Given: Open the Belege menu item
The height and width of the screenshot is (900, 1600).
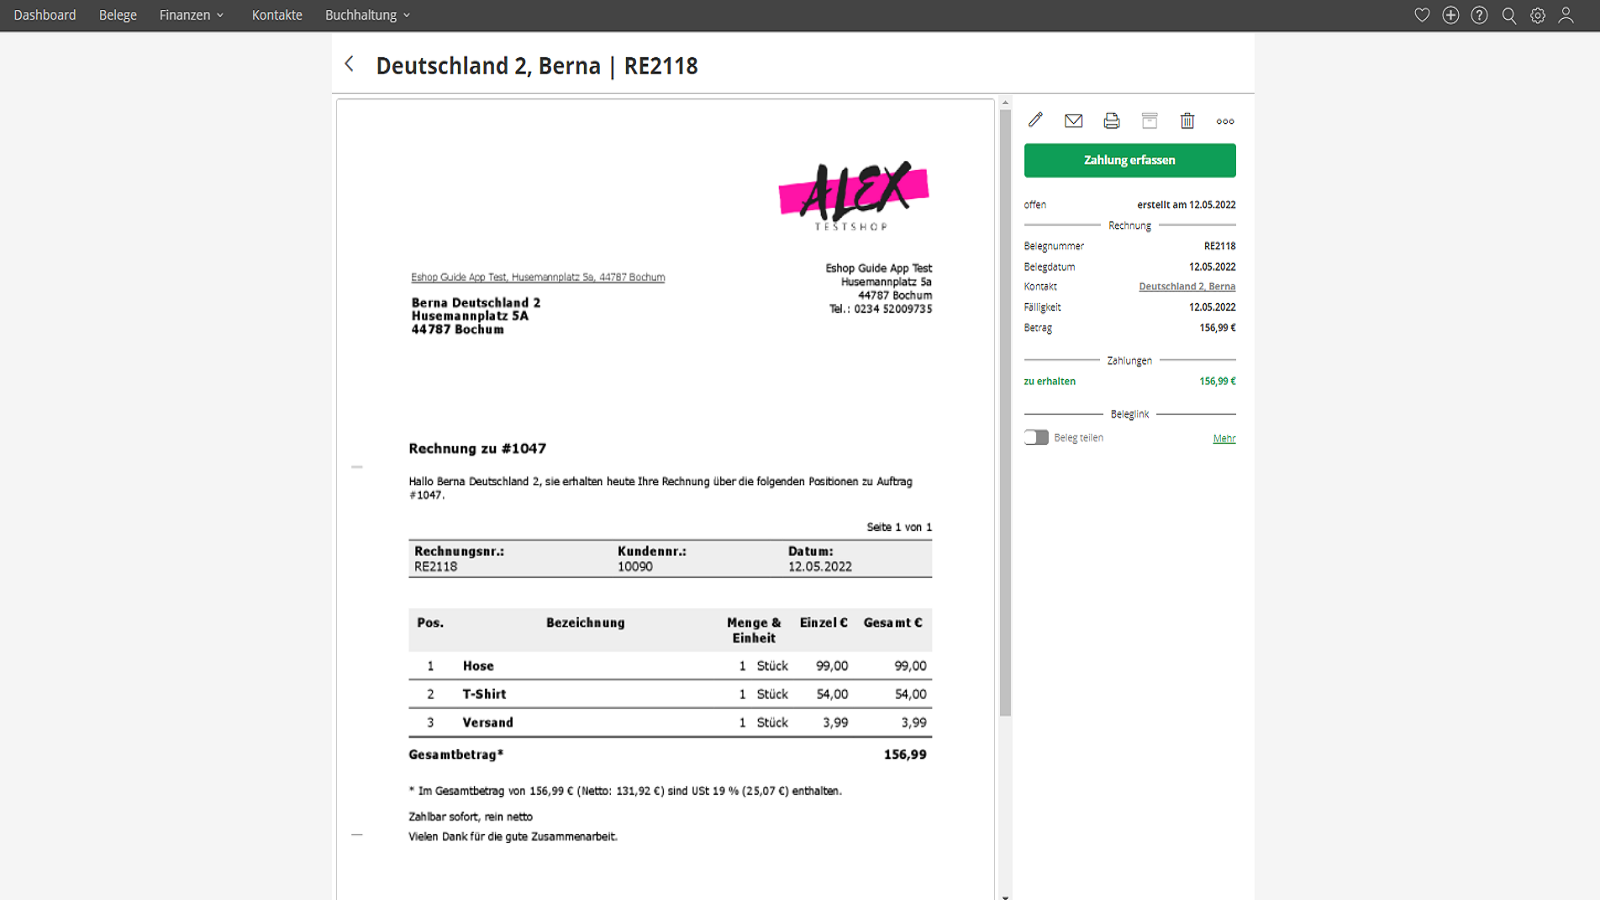Looking at the screenshot, I should tap(118, 15).
